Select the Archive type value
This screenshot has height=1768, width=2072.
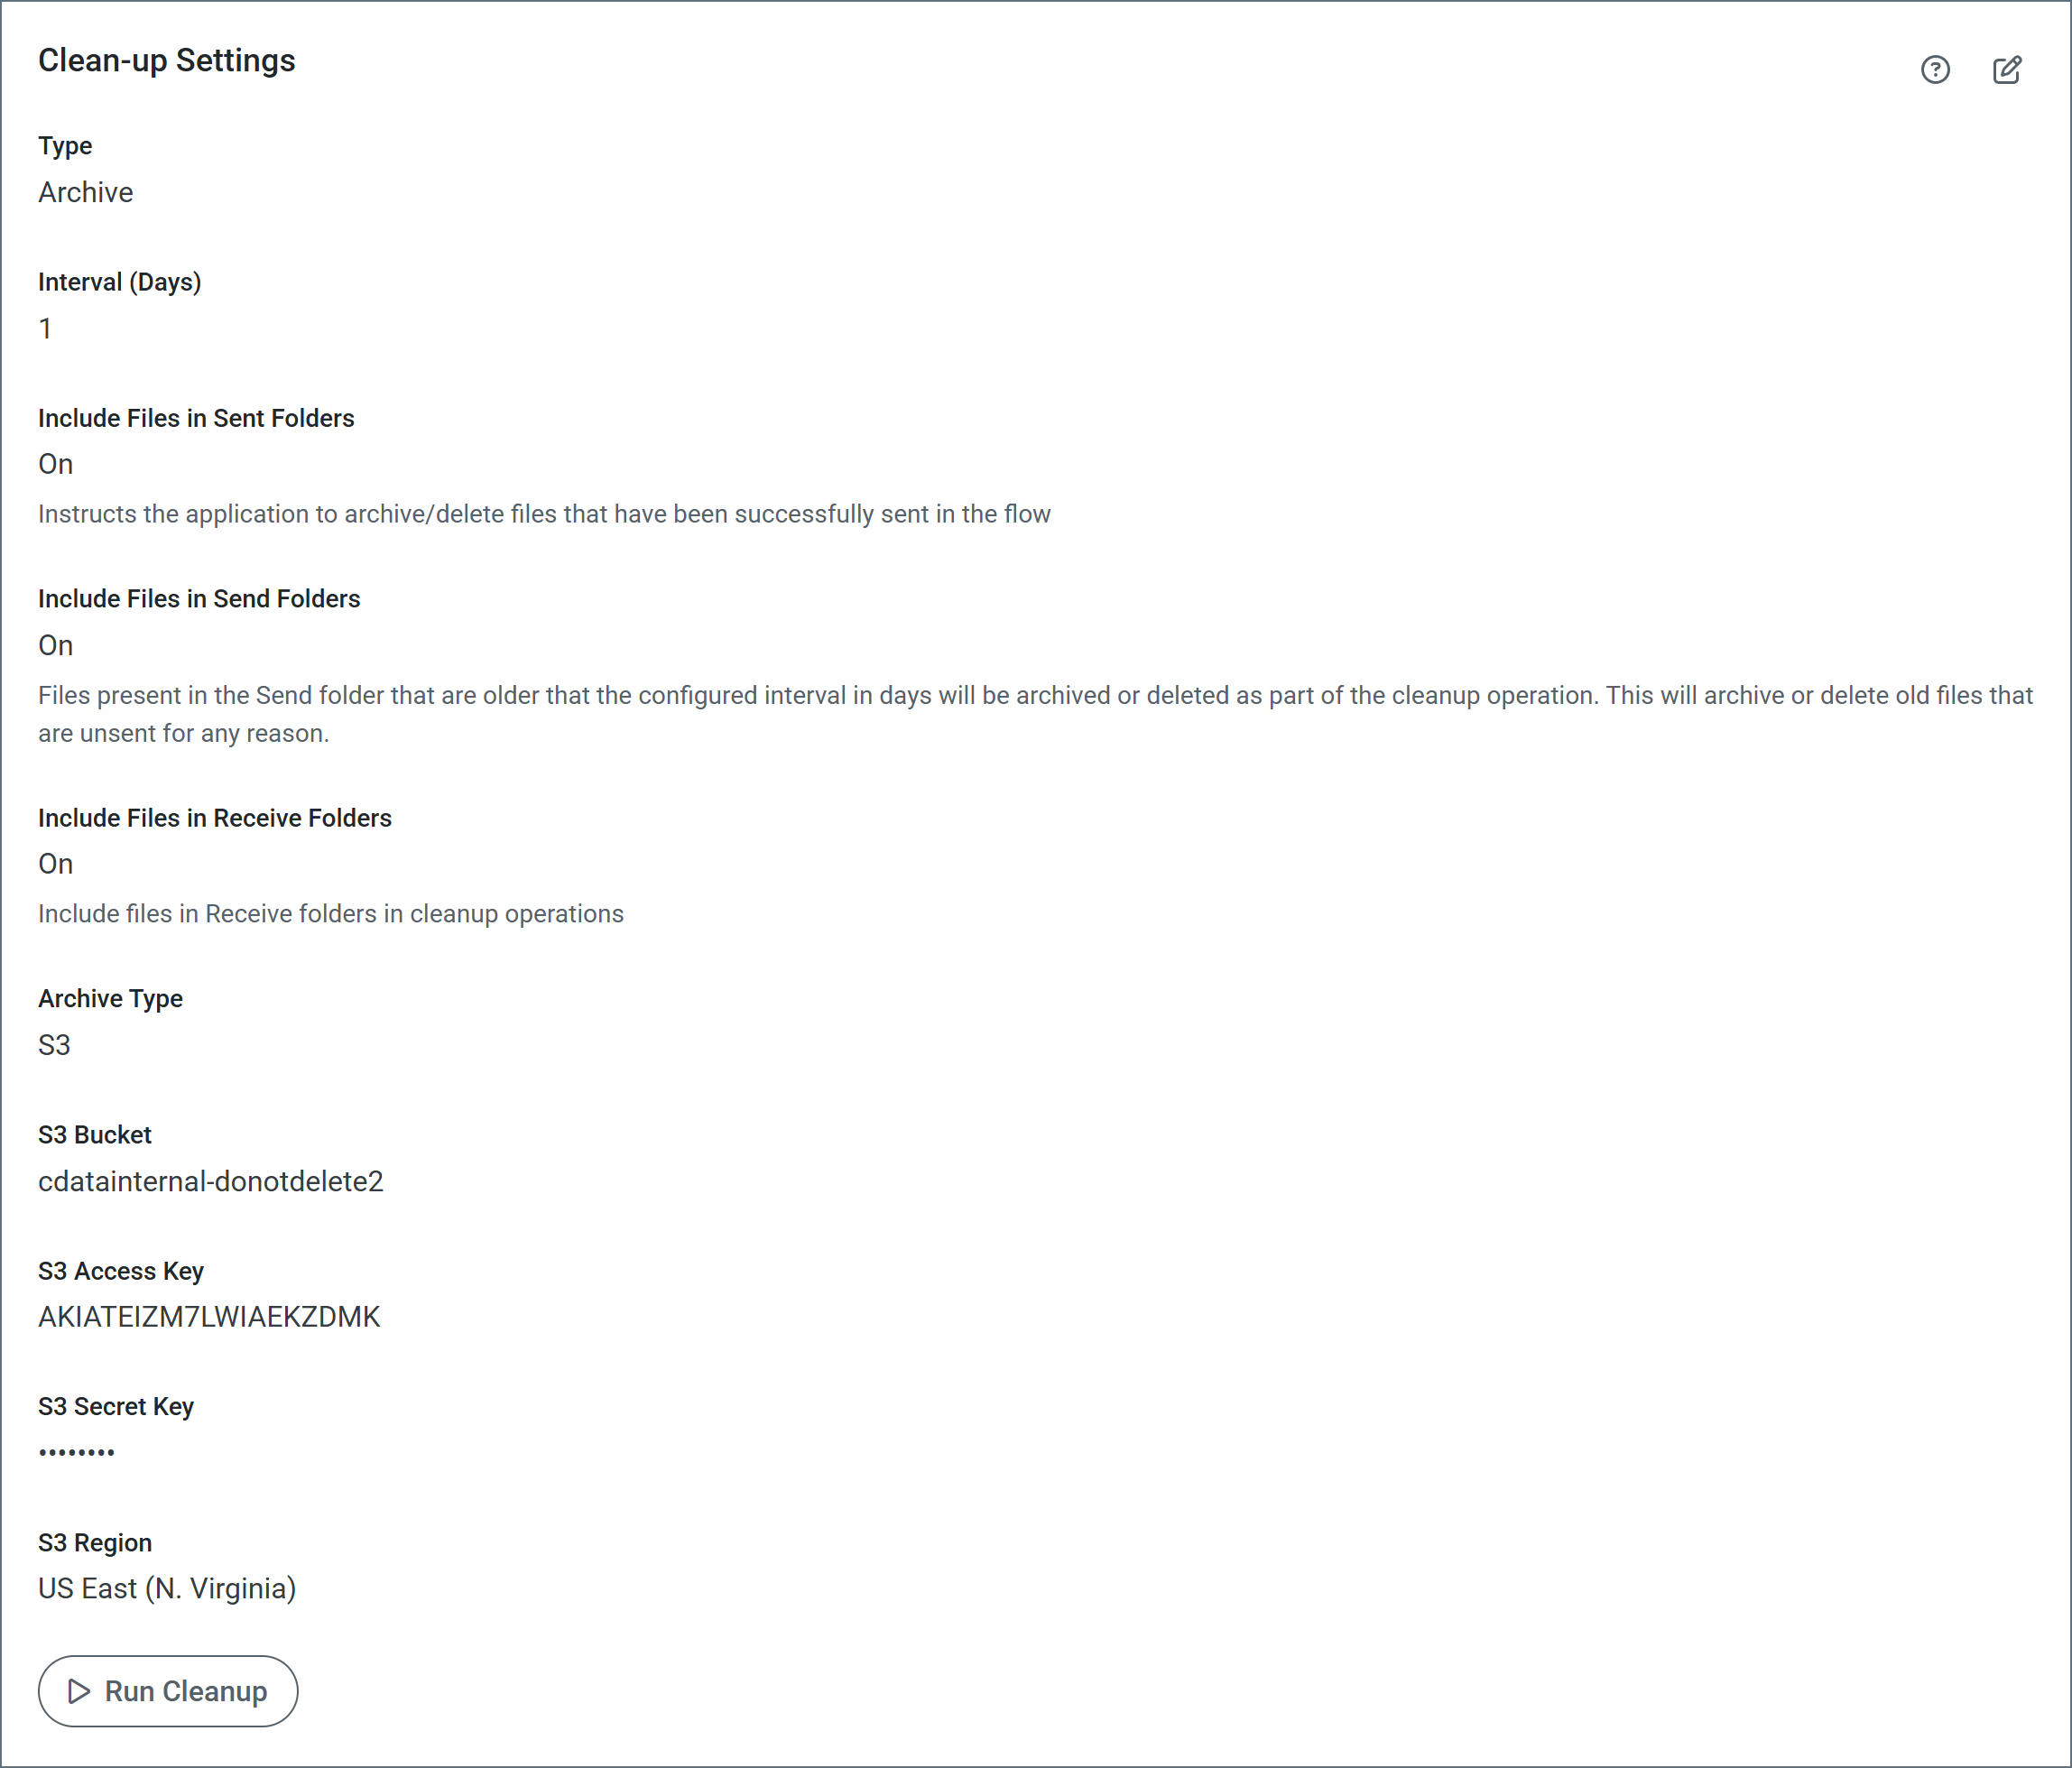tap(85, 192)
